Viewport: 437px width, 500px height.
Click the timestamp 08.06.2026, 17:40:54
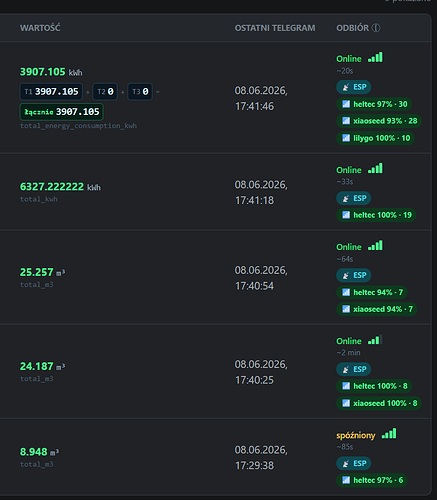pyautogui.click(x=261, y=278)
